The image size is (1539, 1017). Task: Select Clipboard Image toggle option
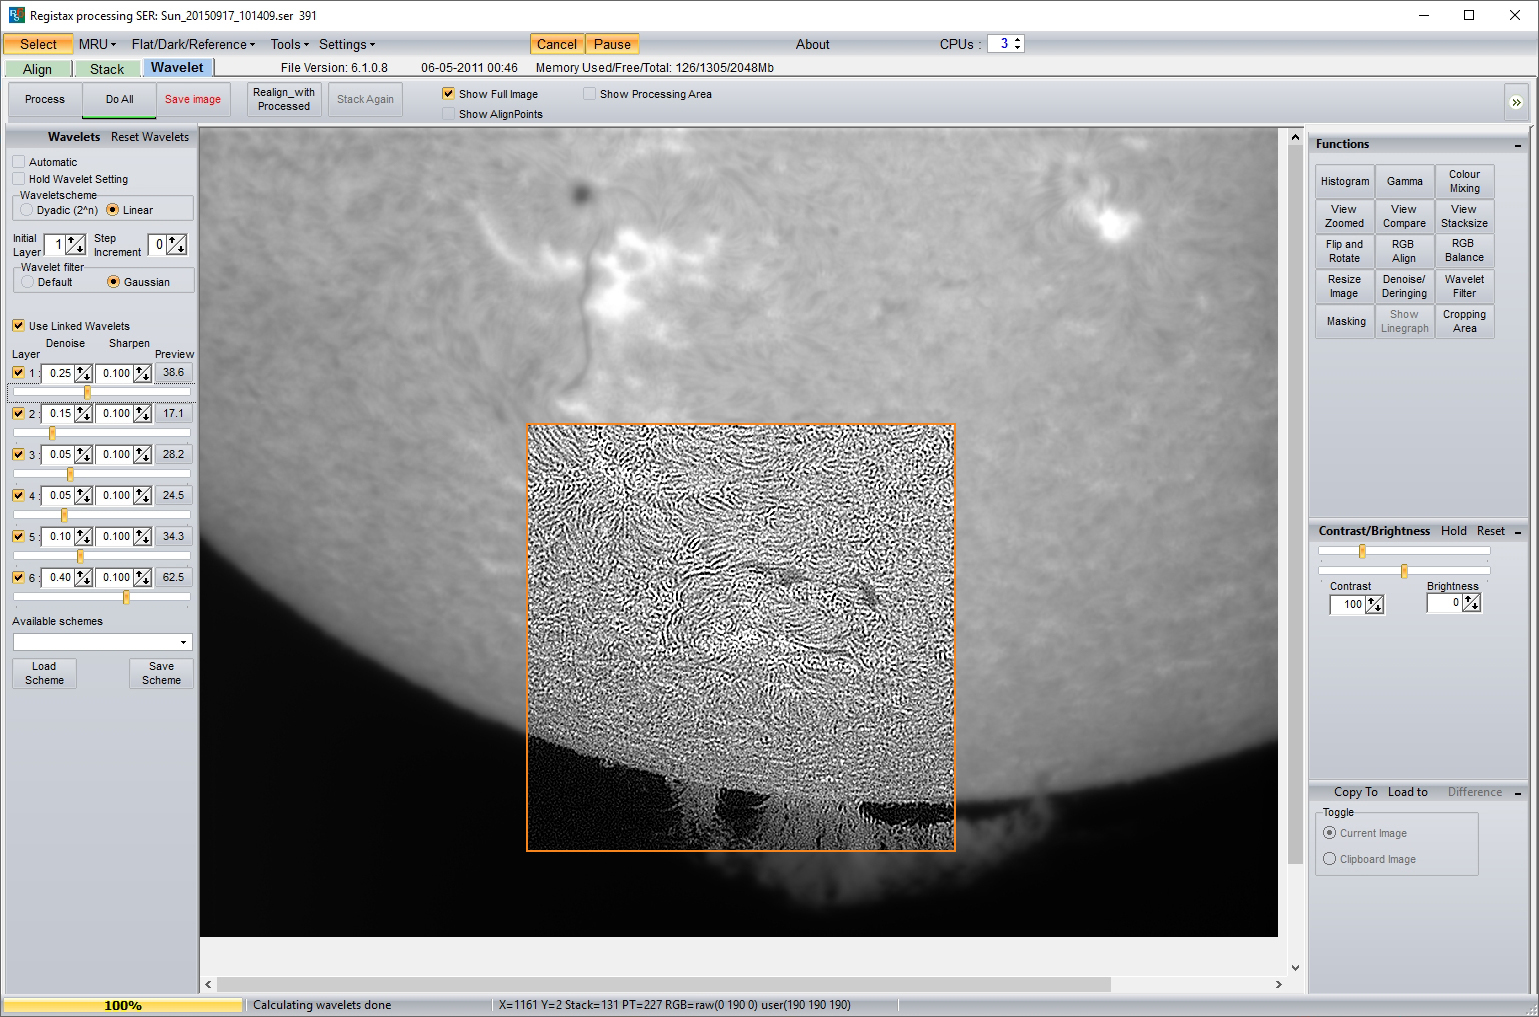pos(1330,859)
